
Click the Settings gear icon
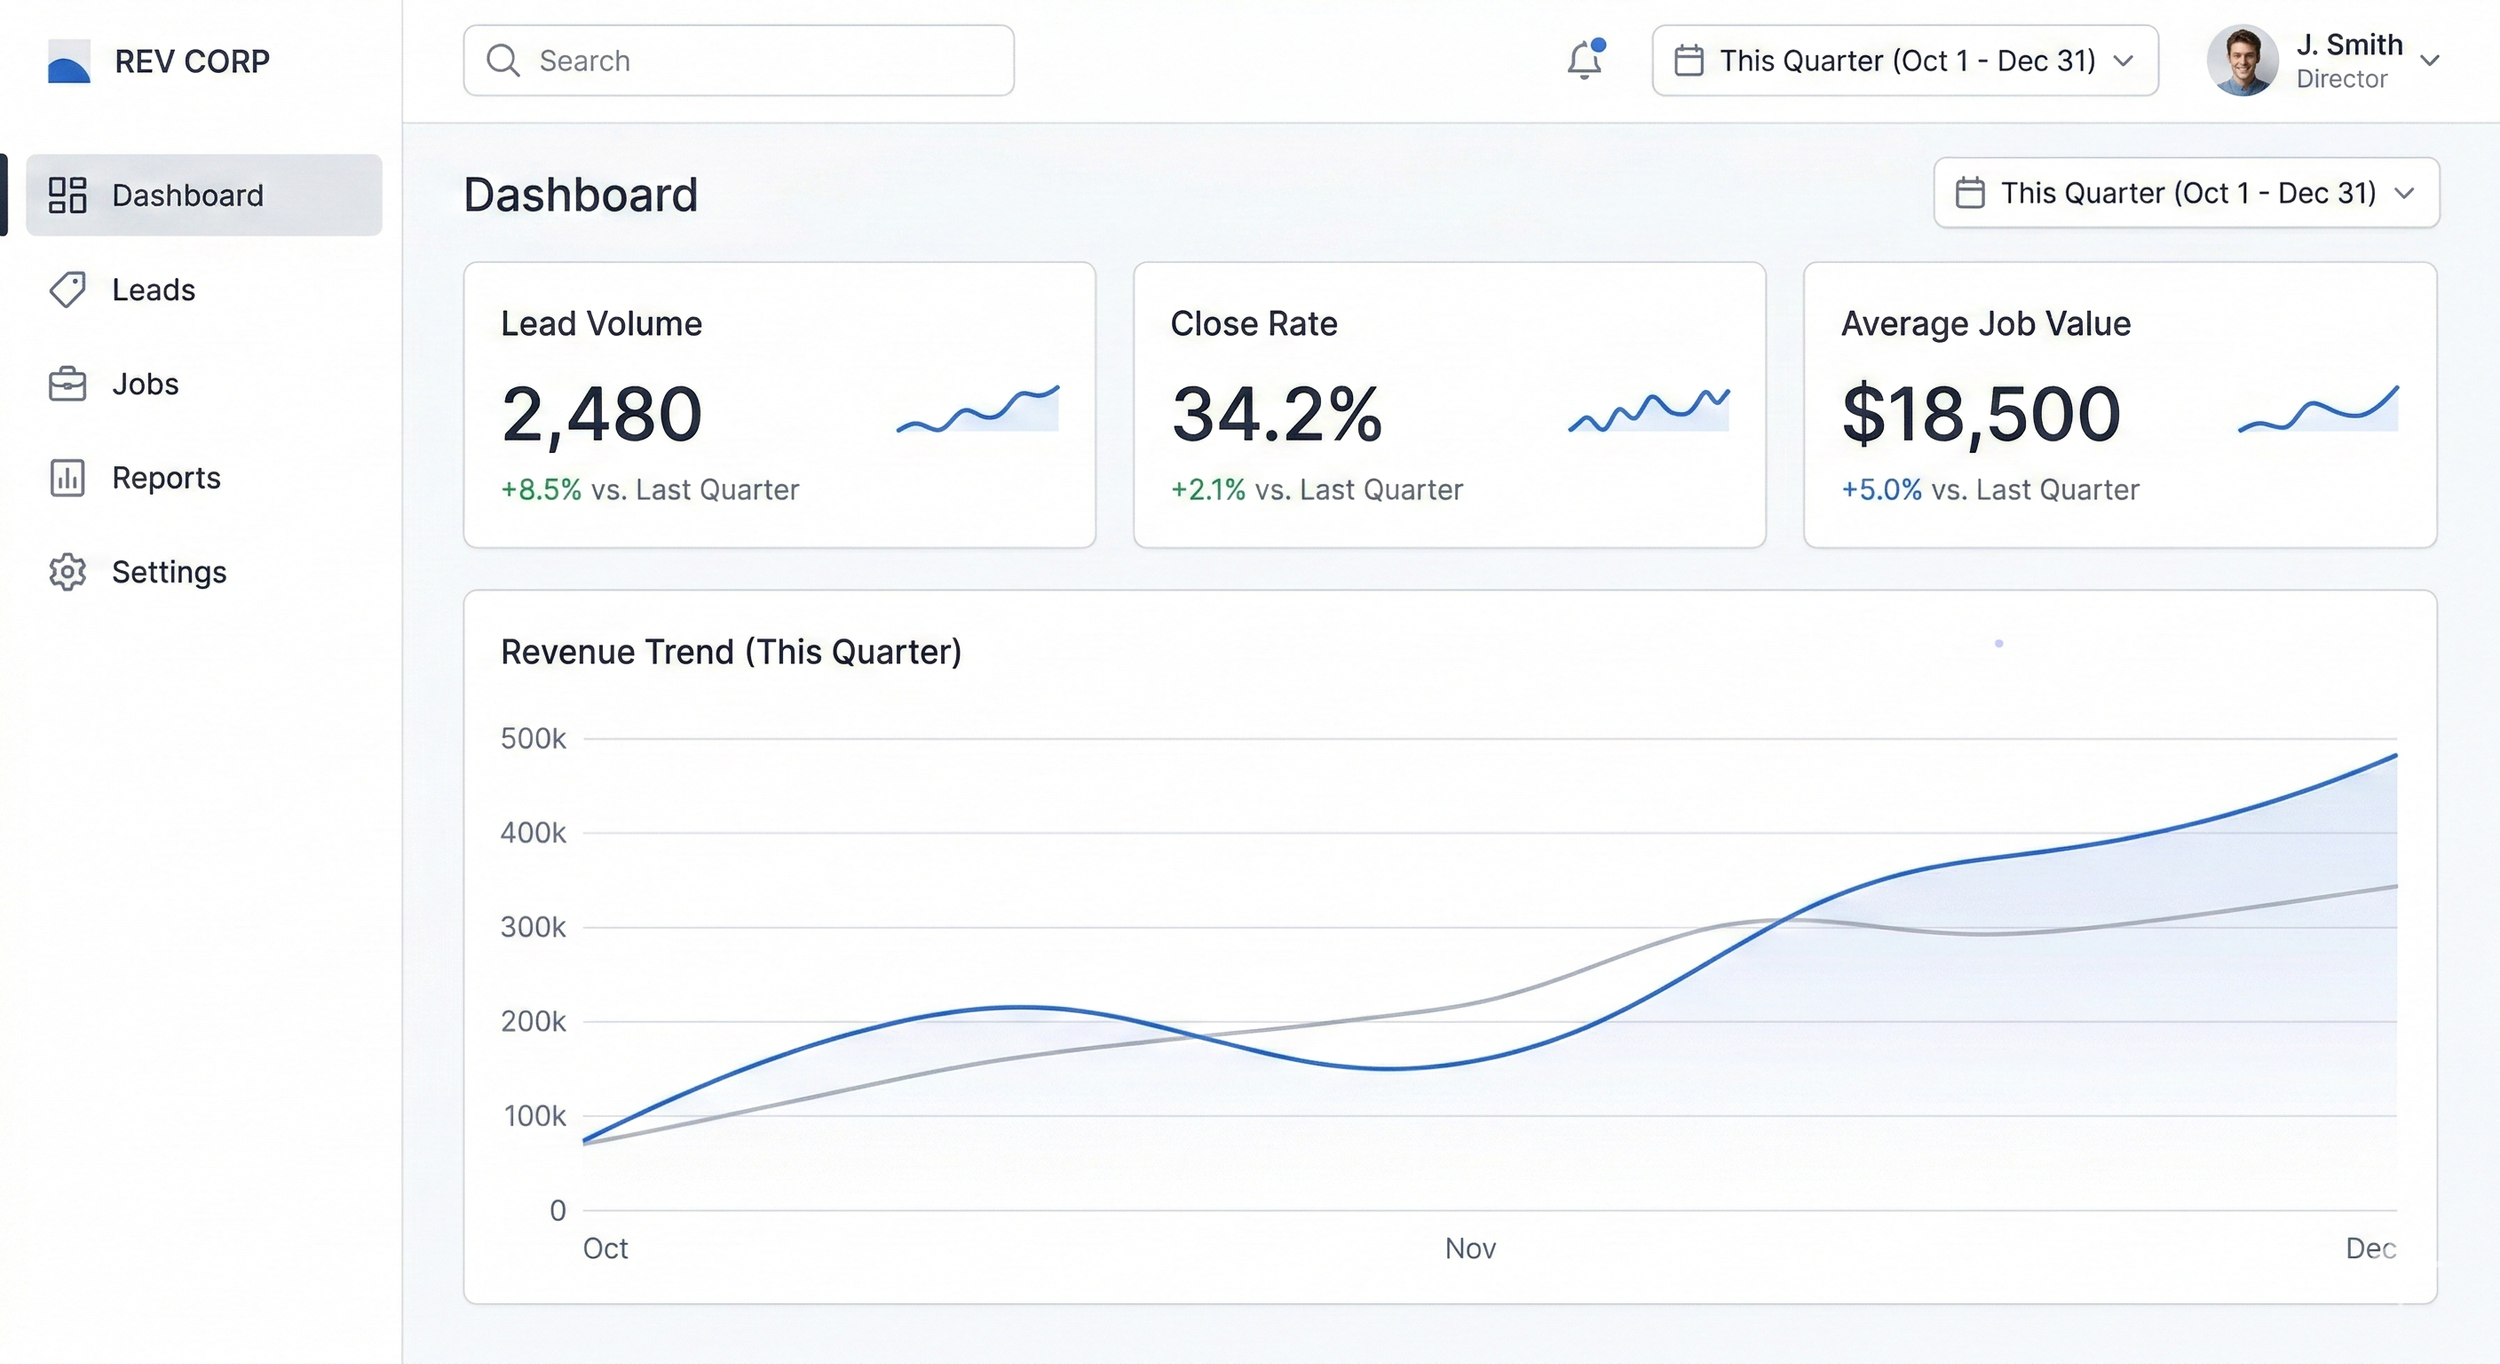(x=68, y=572)
